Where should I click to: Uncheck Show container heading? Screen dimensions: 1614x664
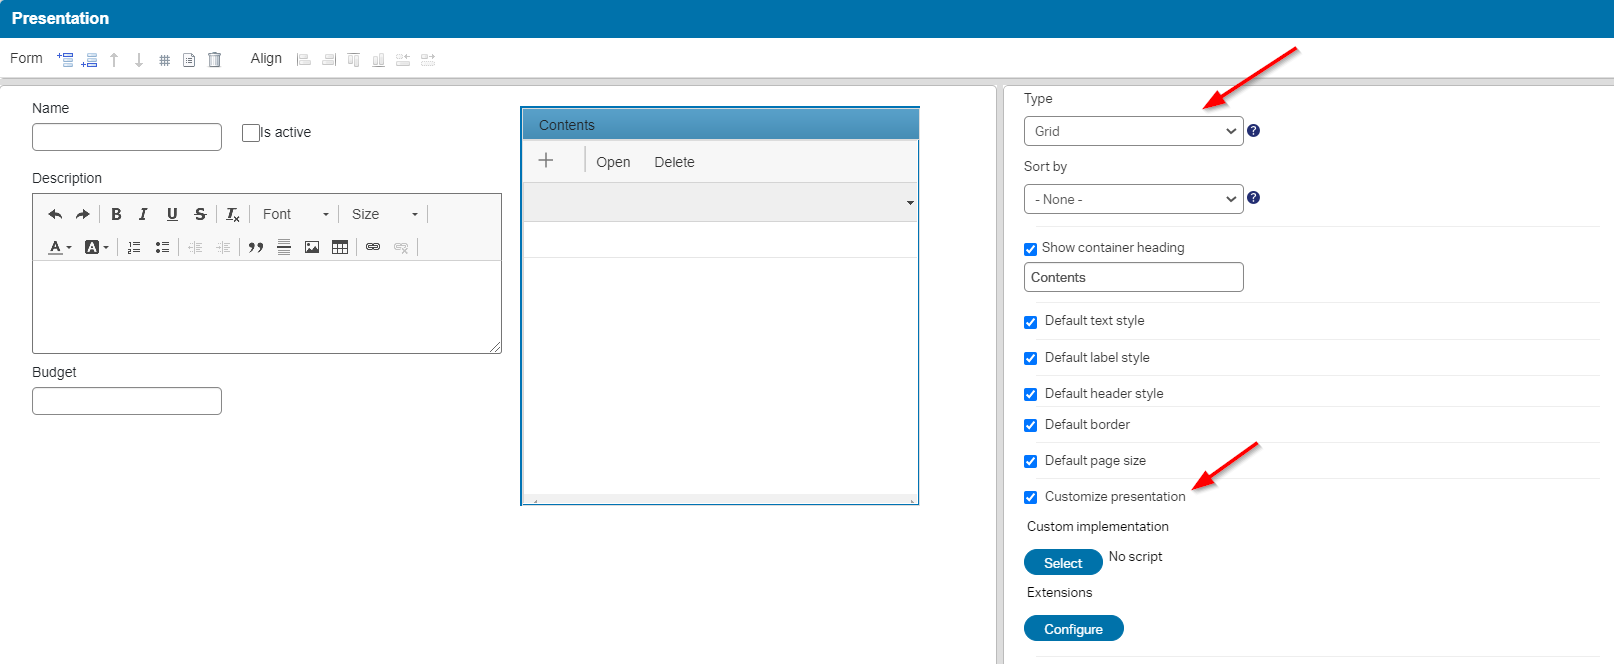[1030, 249]
